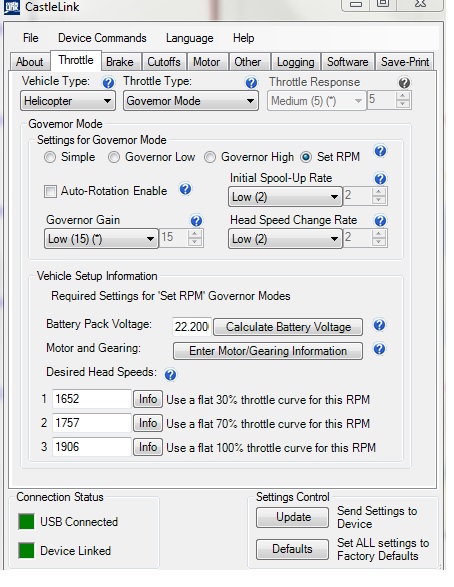Click Enter Motor/Gearing Information button
This screenshot has width=454, height=587.
pyautogui.click(x=268, y=351)
